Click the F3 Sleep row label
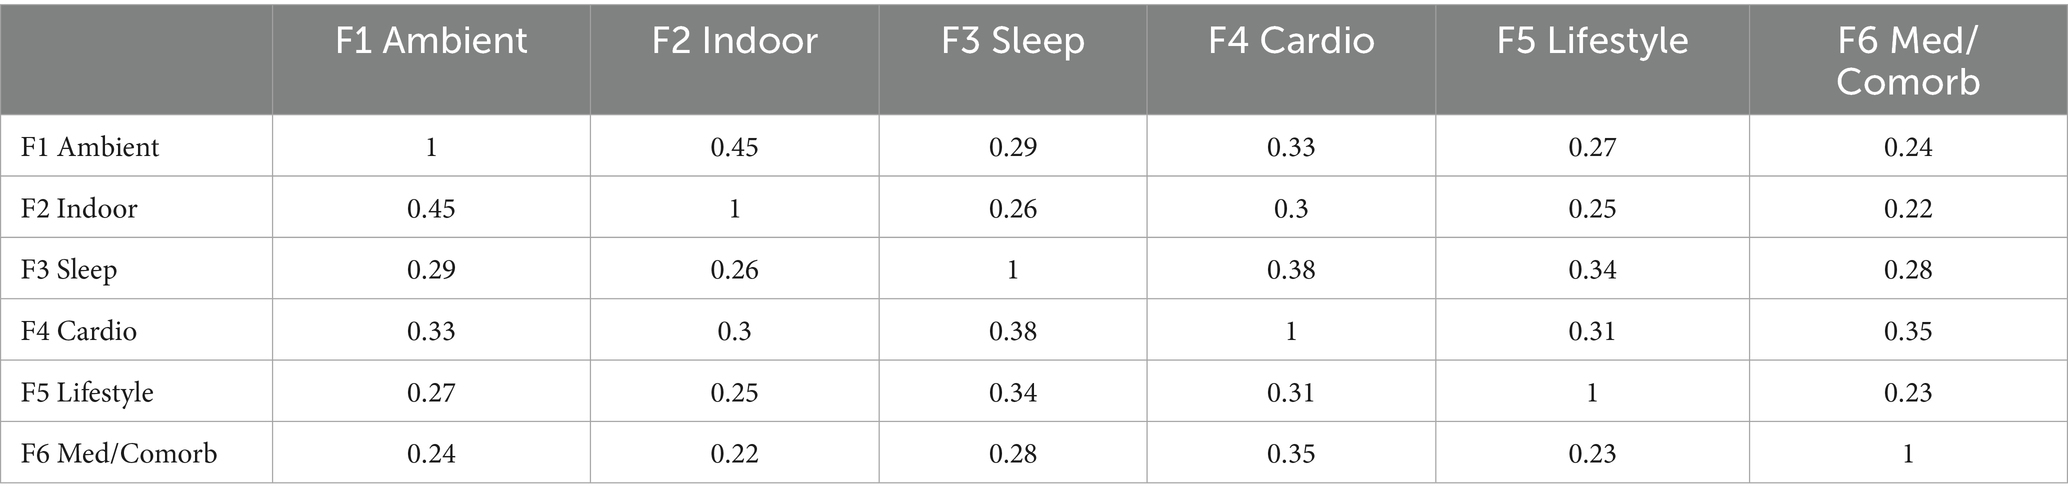The height and width of the screenshot is (501, 2068). 69,270
